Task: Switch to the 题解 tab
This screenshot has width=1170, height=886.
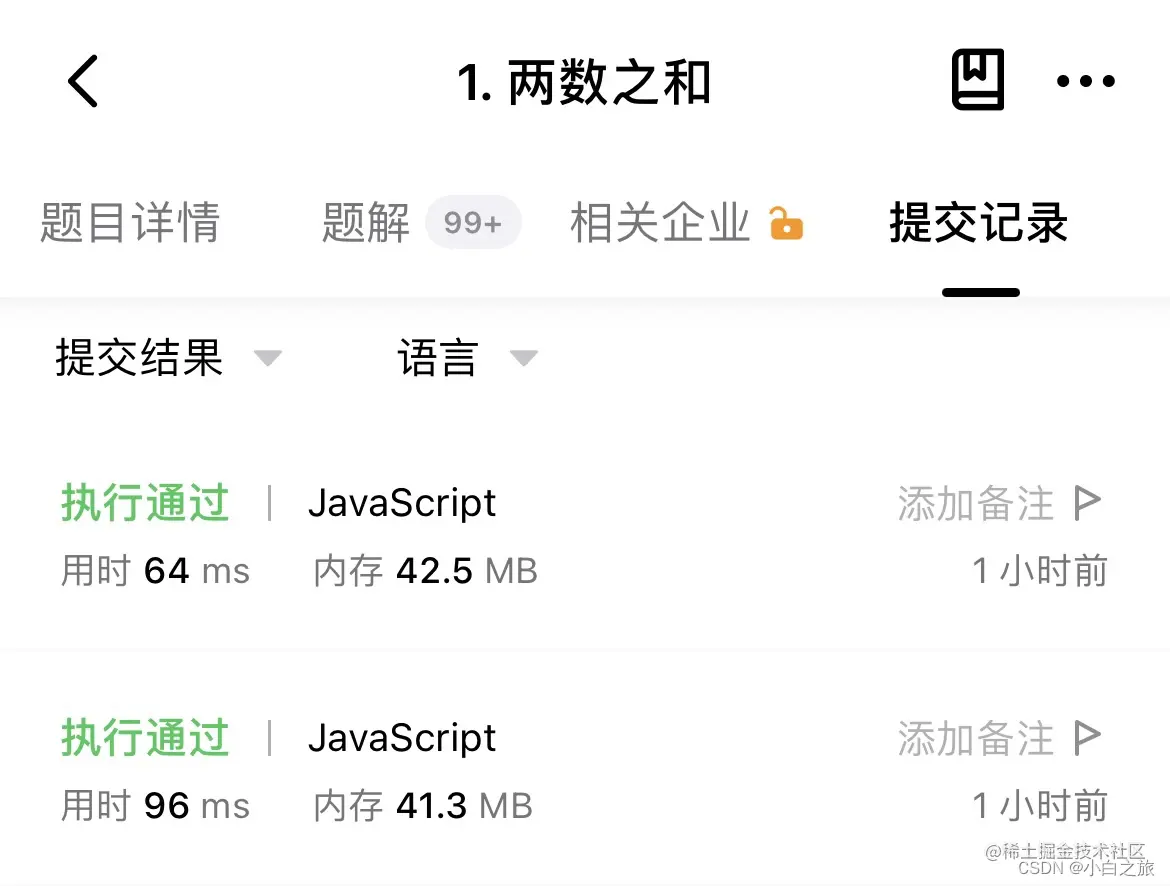Action: click(x=364, y=223)
